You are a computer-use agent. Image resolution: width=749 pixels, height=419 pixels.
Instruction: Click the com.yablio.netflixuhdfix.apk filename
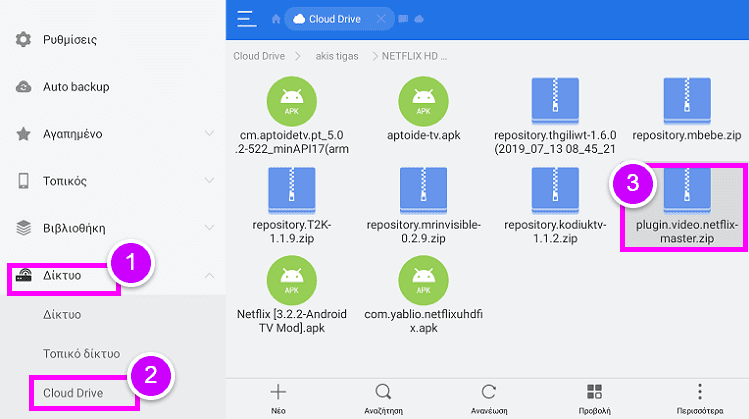click(x=423, y=321)
